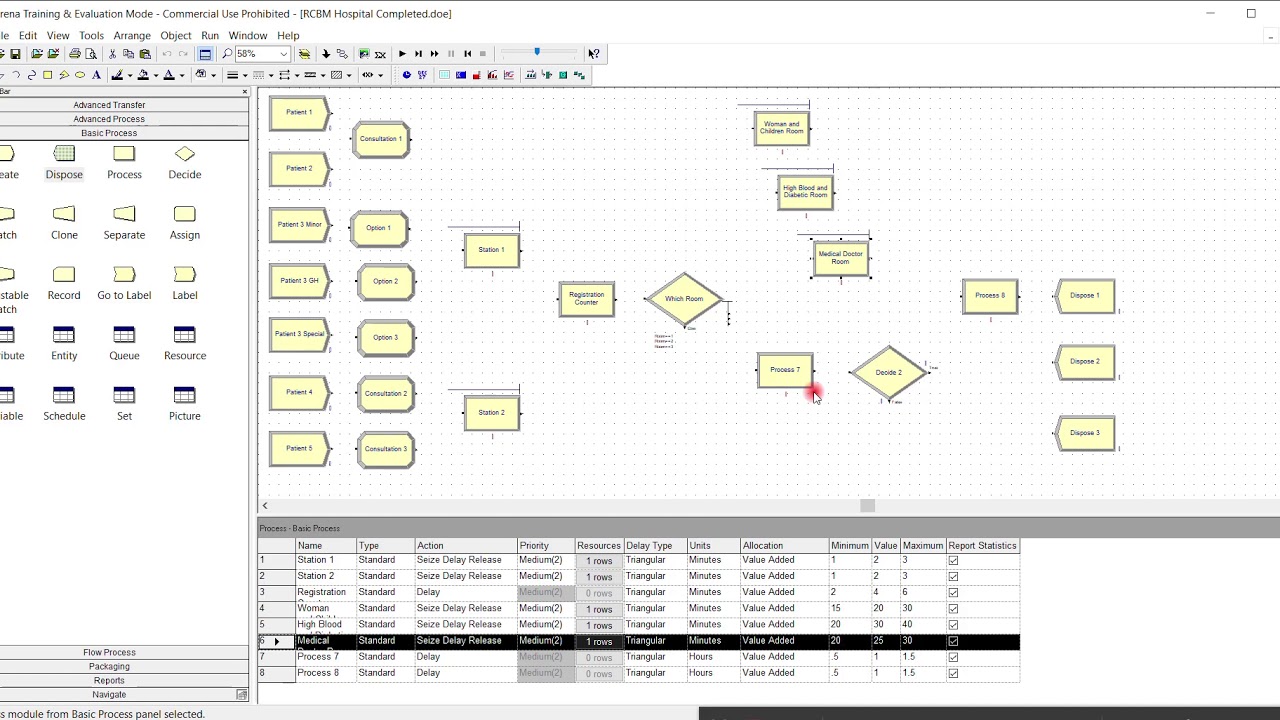
Task: Open the fill color dropdown arrow
Action: click(156, 75)
